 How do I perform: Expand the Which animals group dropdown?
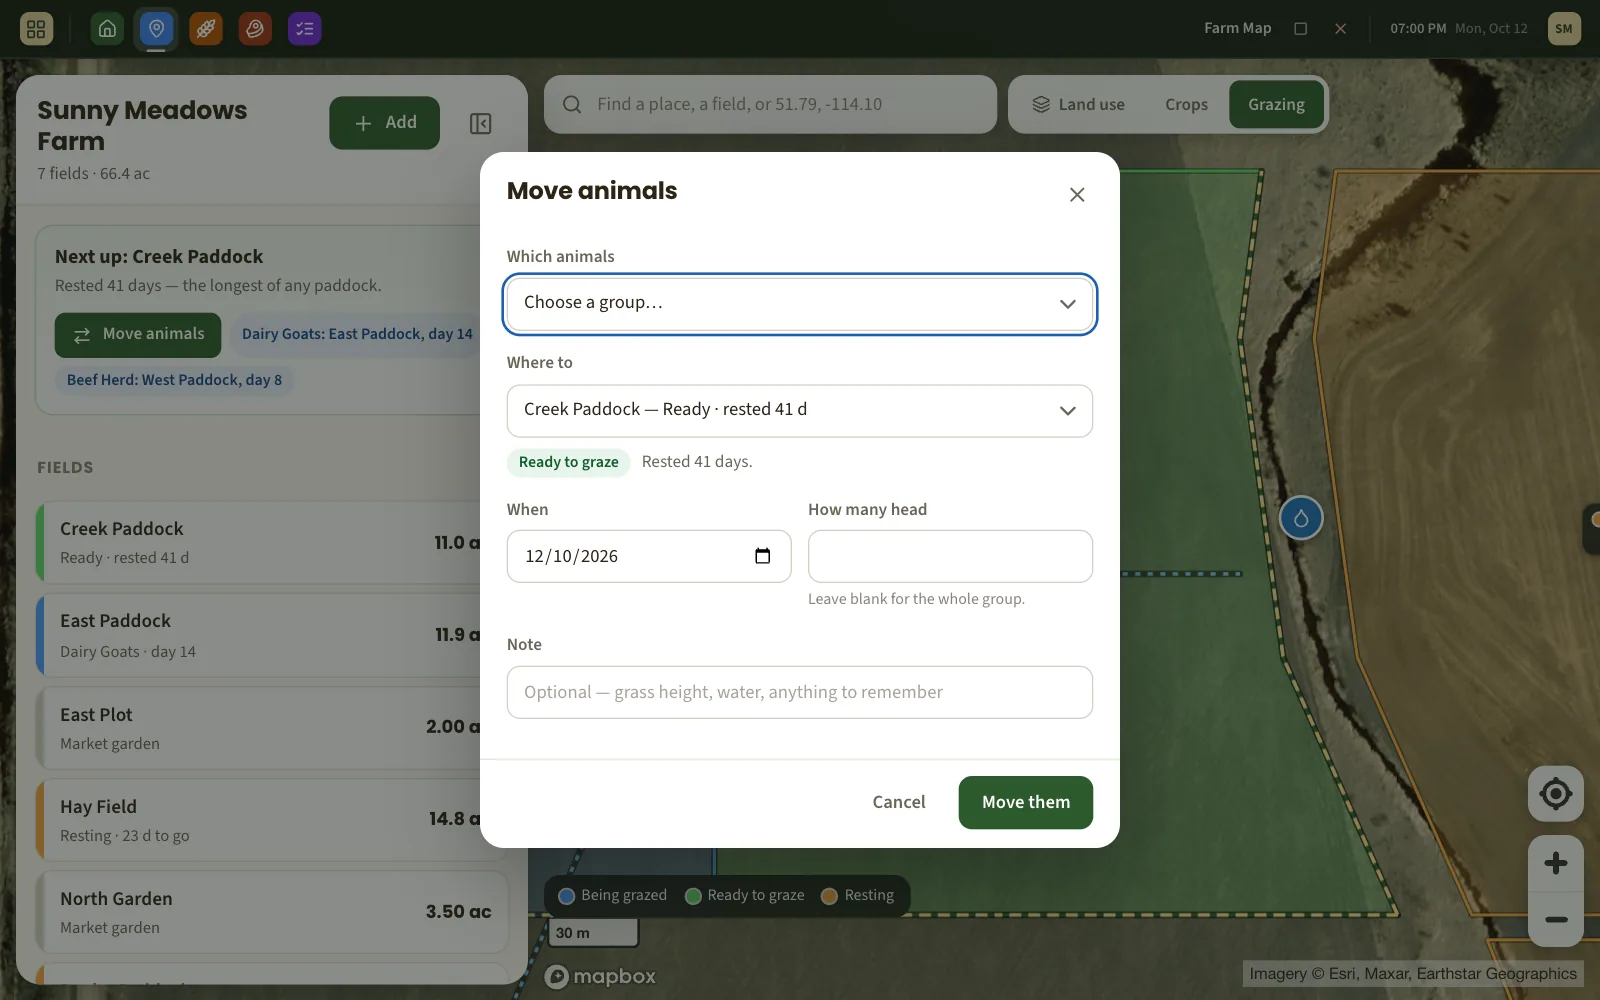(800, 303)
